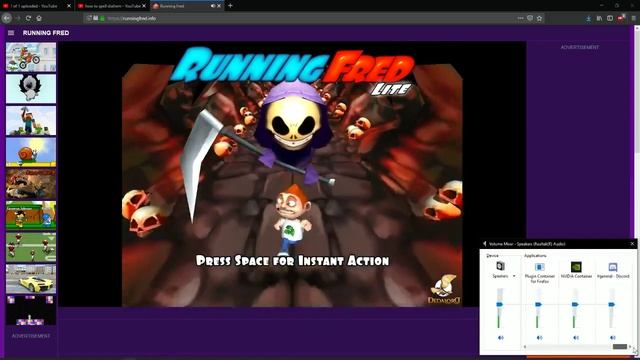
Task: Click the Plugin Container for Firefox icon
Action: [x=539, y=267]
